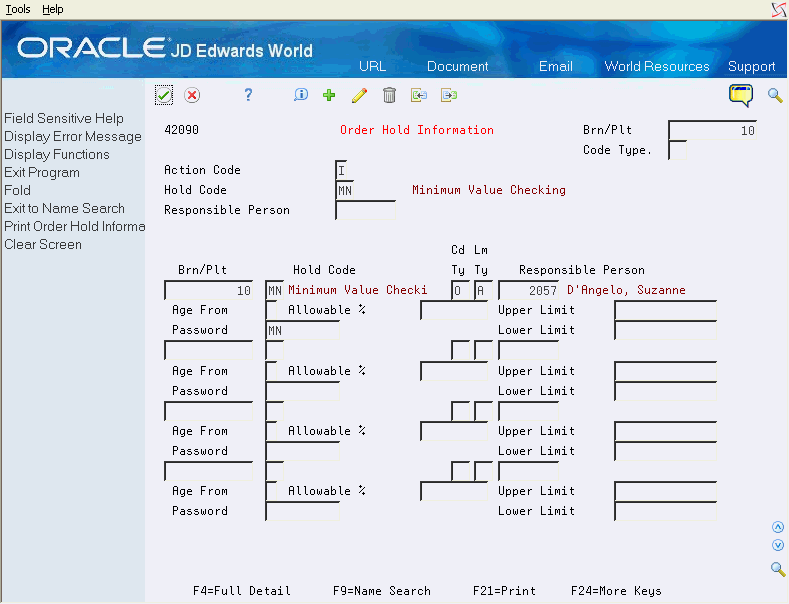This screenshot has width=789, height=604.
Task: Click first row Brn/Plt field showing 10
Action: tap(209, 290)
